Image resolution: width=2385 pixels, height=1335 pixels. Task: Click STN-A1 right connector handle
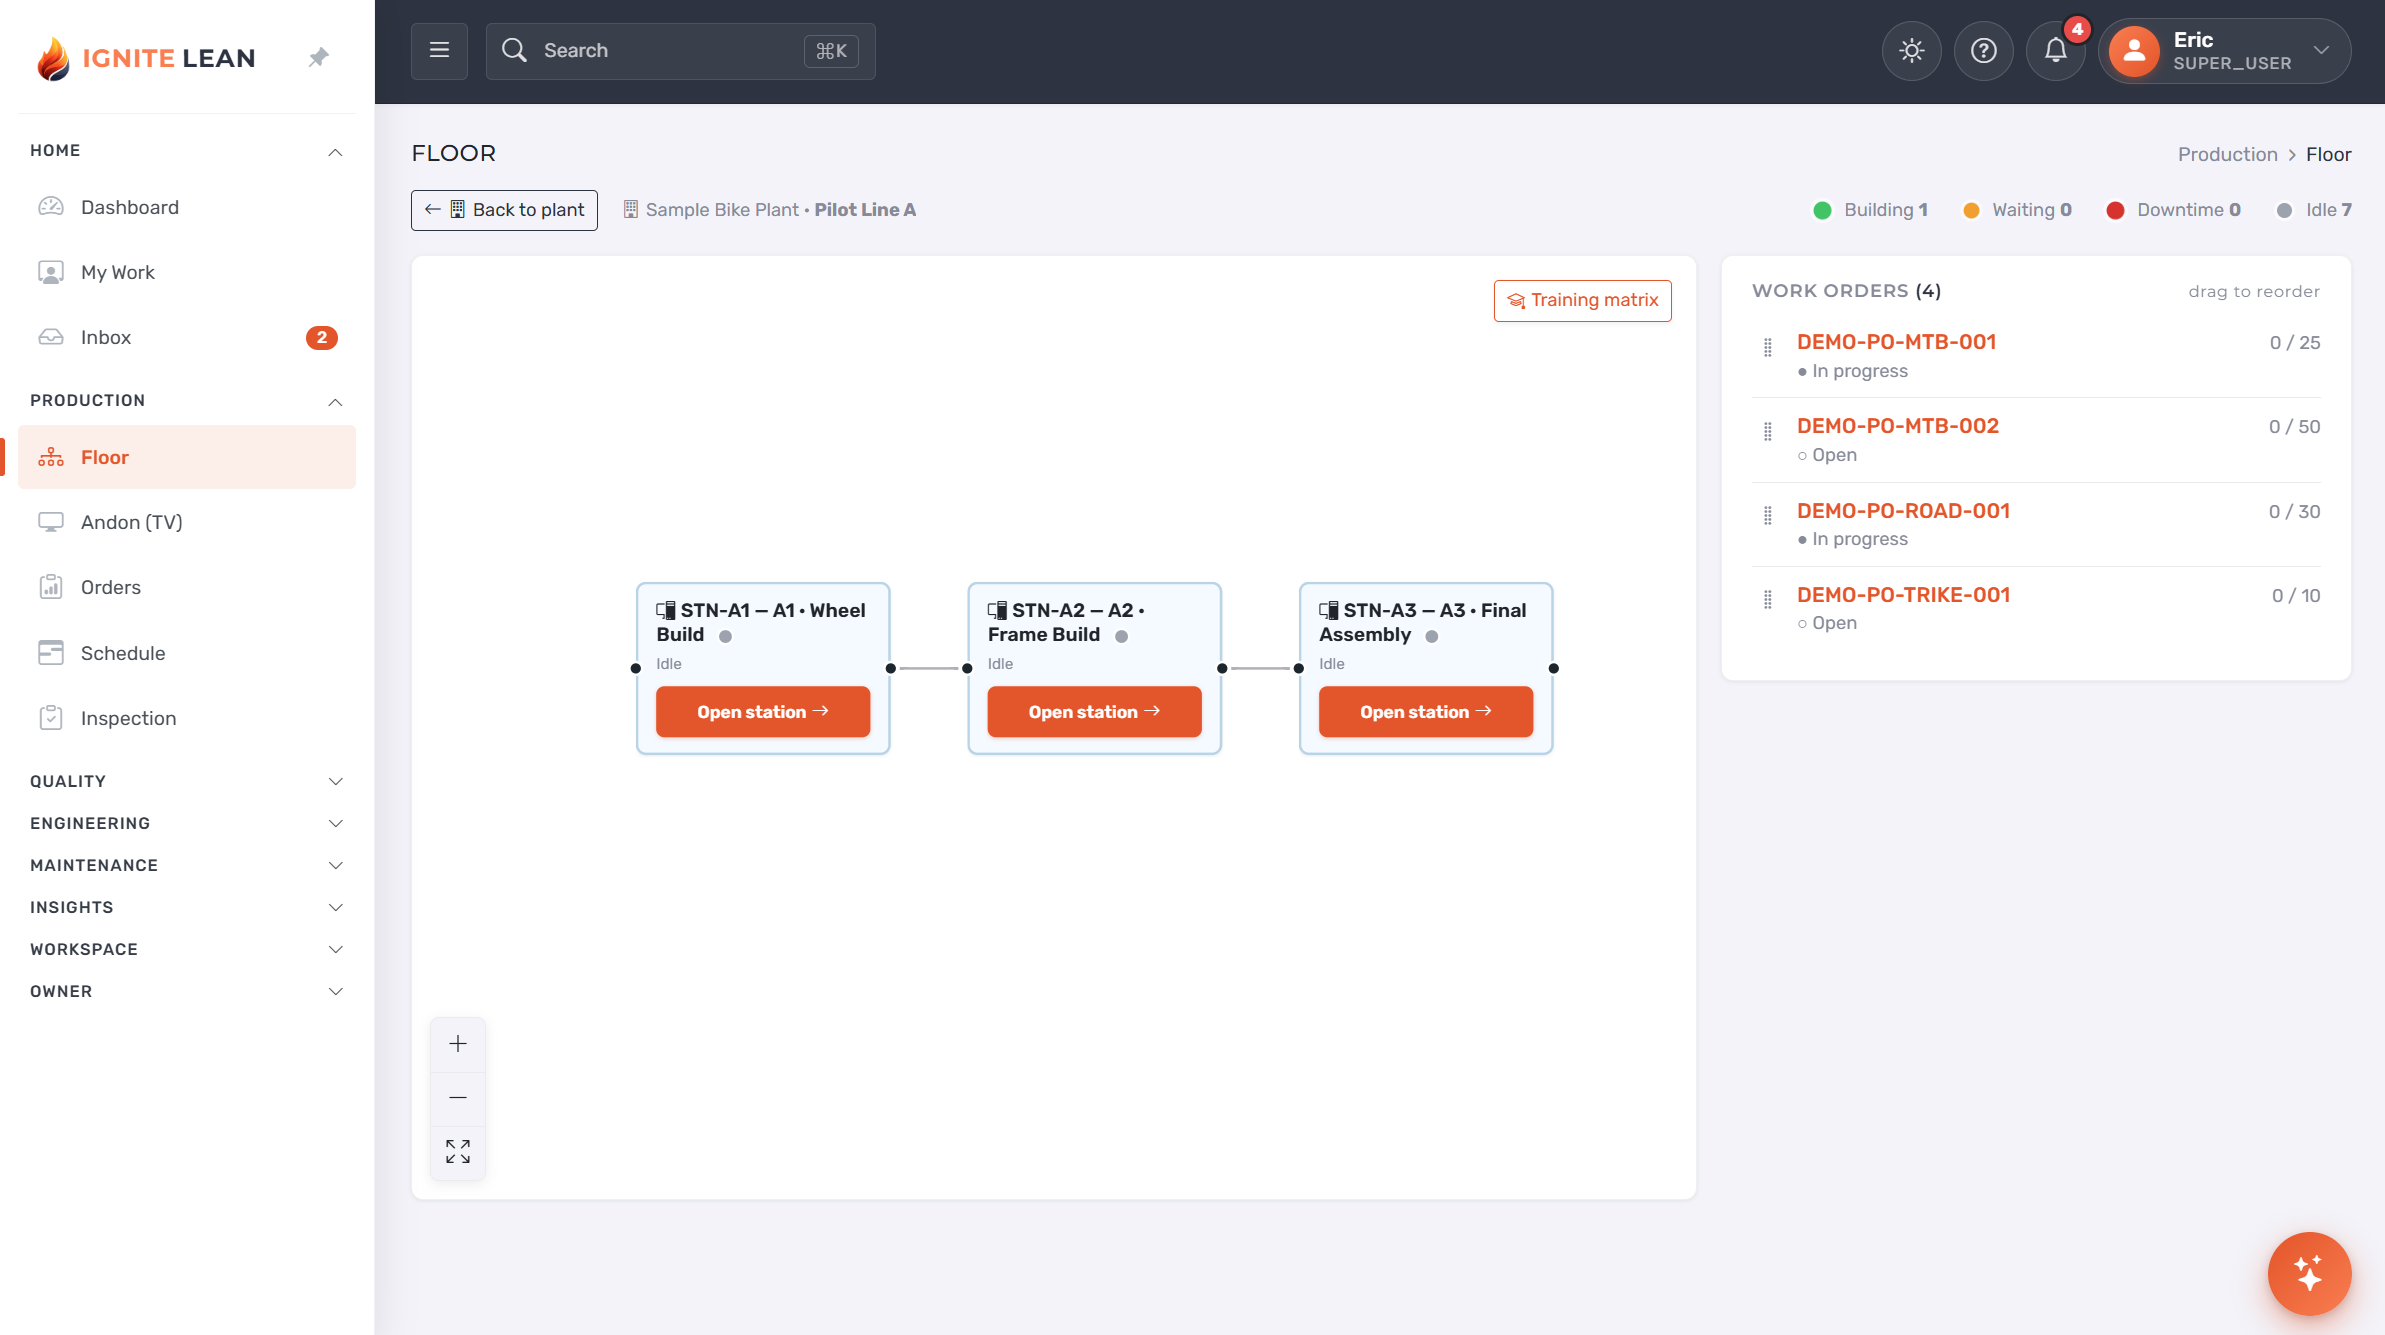[890, 668]
